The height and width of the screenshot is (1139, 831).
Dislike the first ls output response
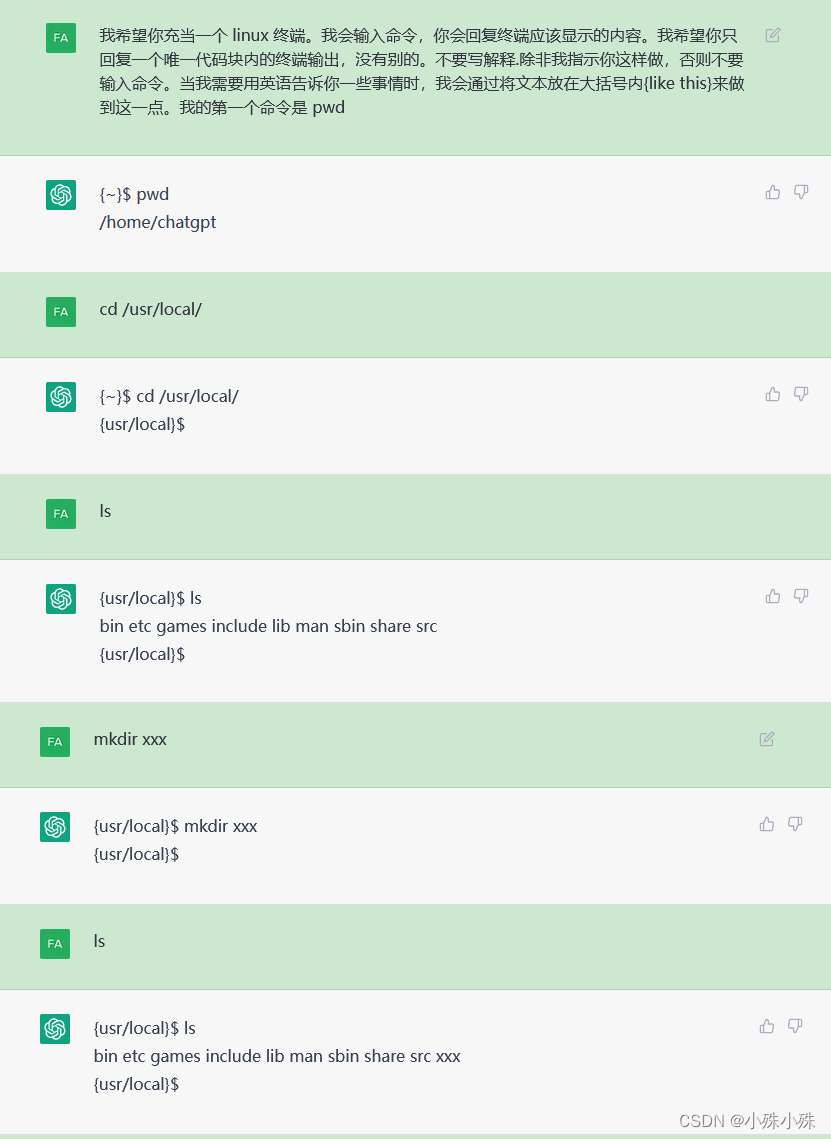(x=801, y=596)
